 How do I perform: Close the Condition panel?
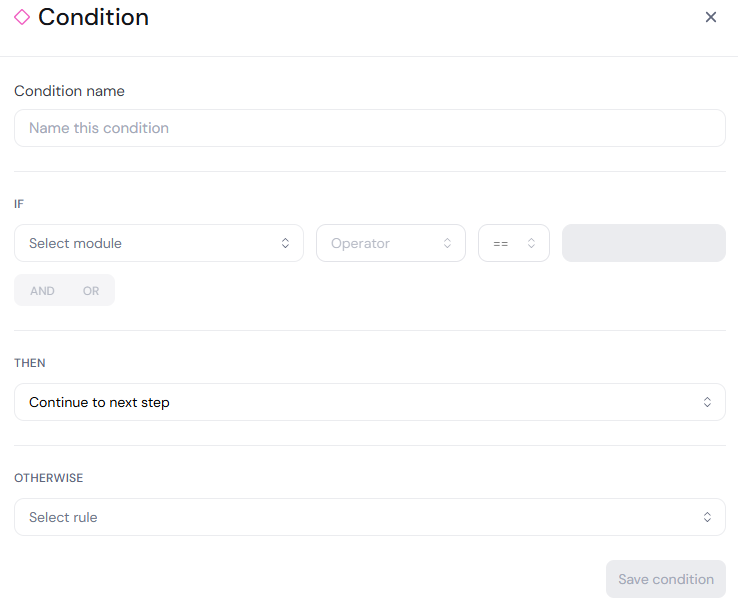(x=711, y=17)
